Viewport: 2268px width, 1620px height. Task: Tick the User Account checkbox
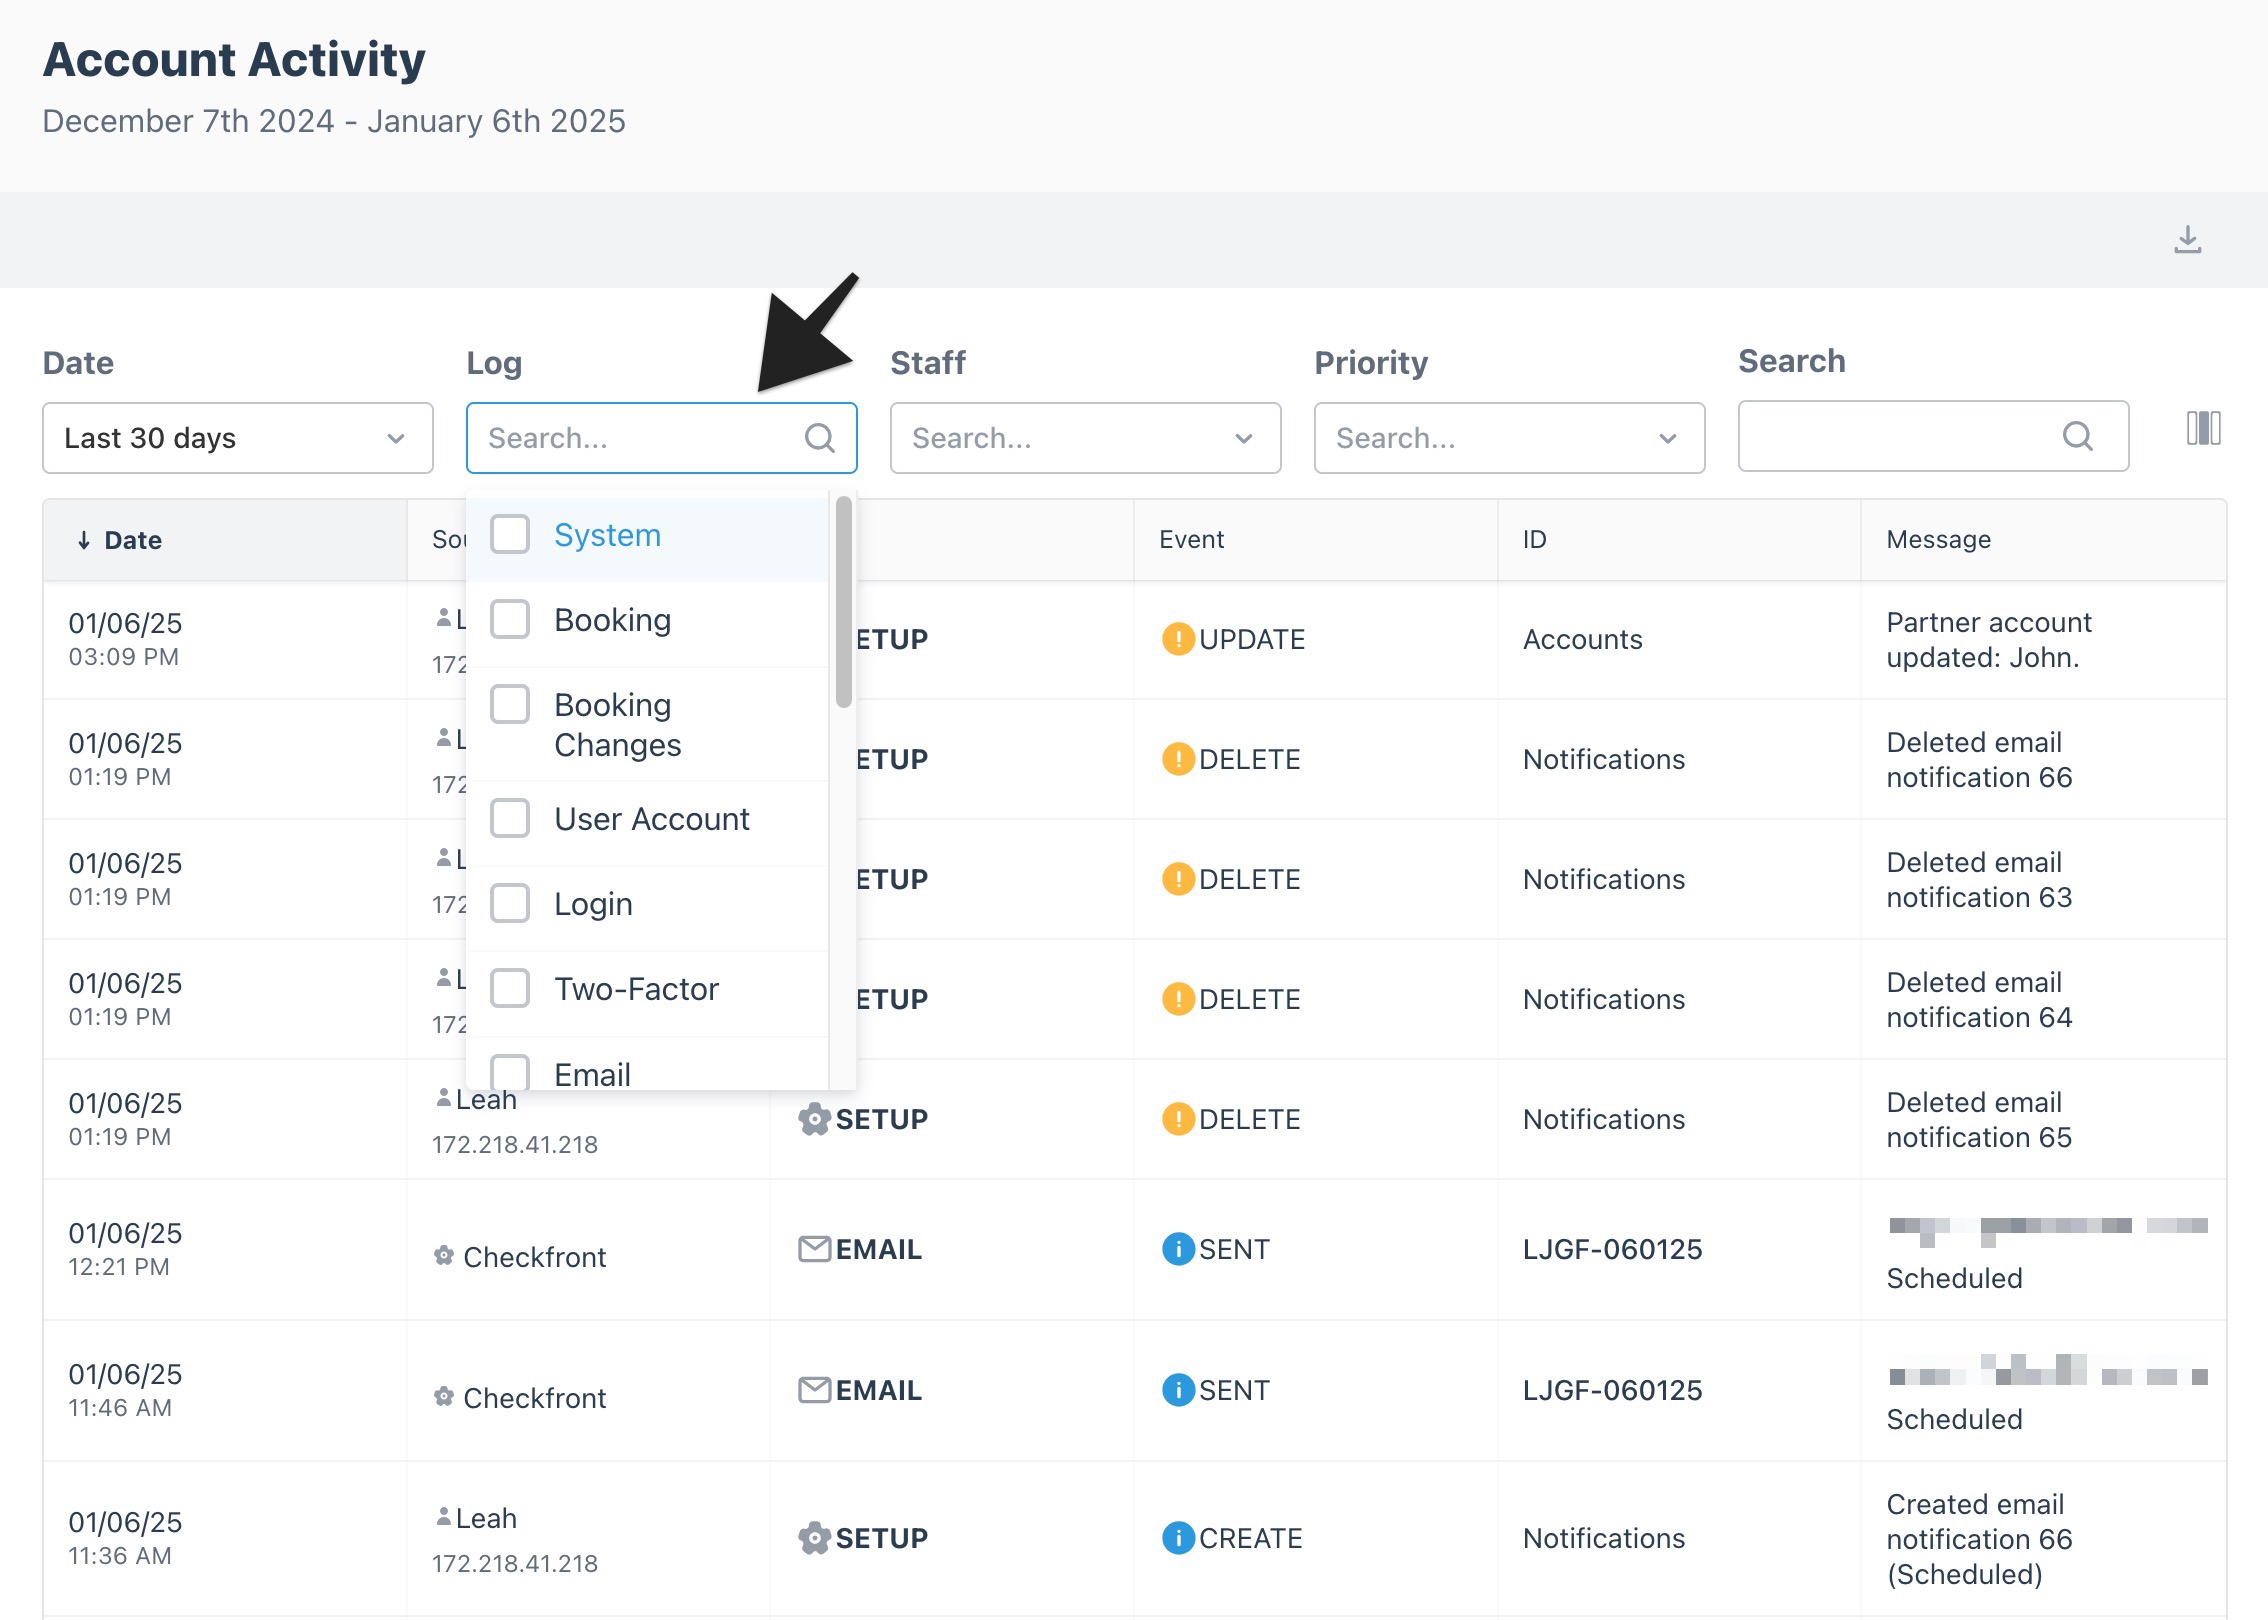click(510, 819)
